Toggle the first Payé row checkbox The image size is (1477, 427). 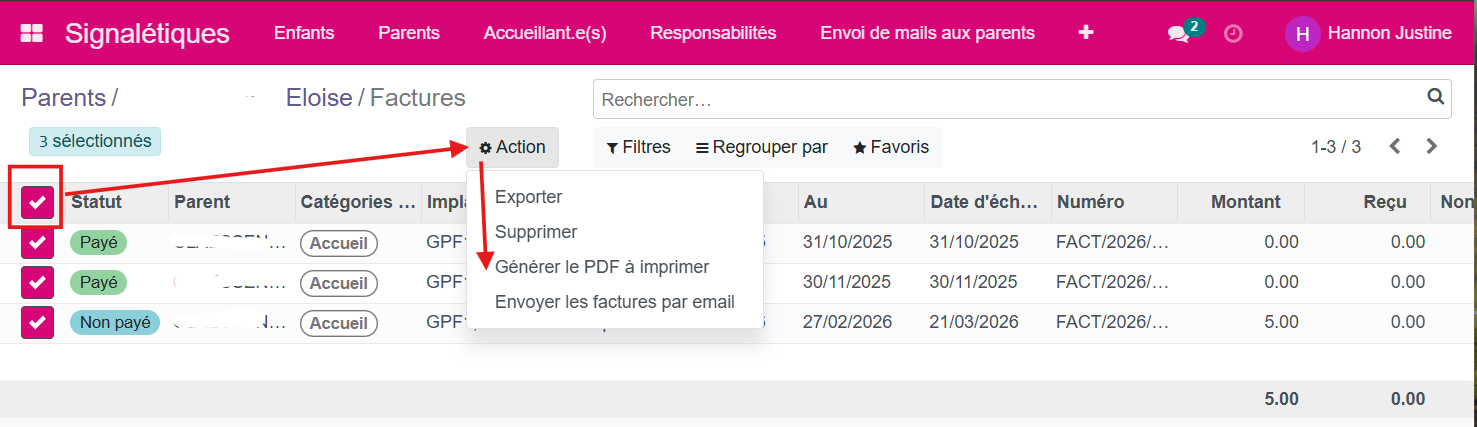(37, 243)
